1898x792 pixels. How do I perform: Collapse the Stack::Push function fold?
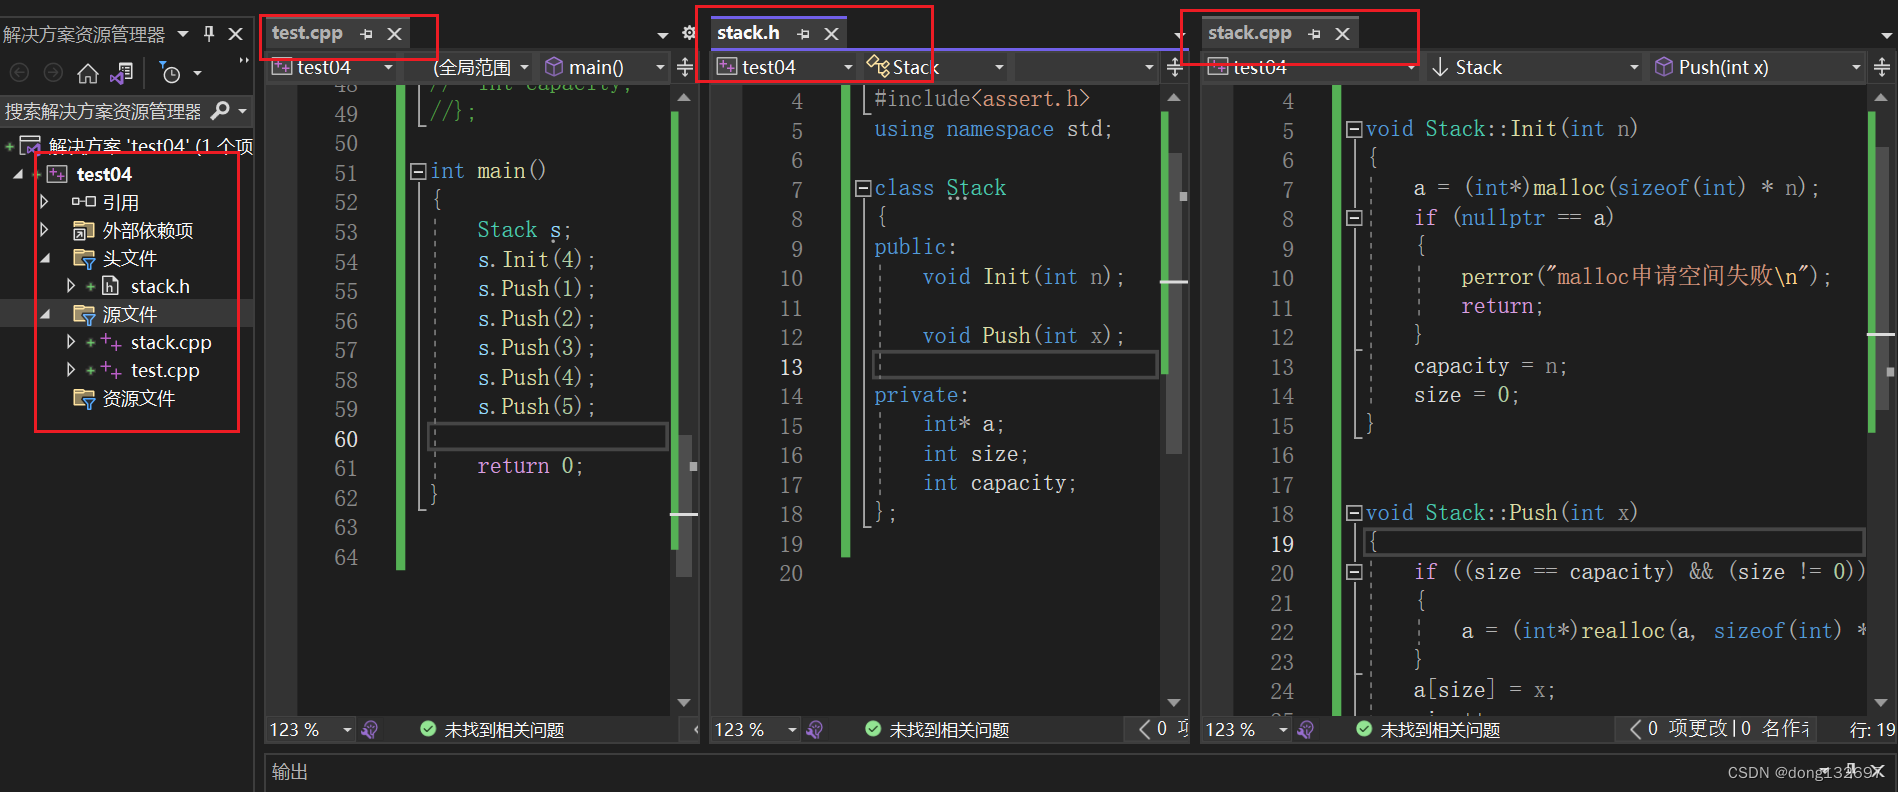point(1354,513)
